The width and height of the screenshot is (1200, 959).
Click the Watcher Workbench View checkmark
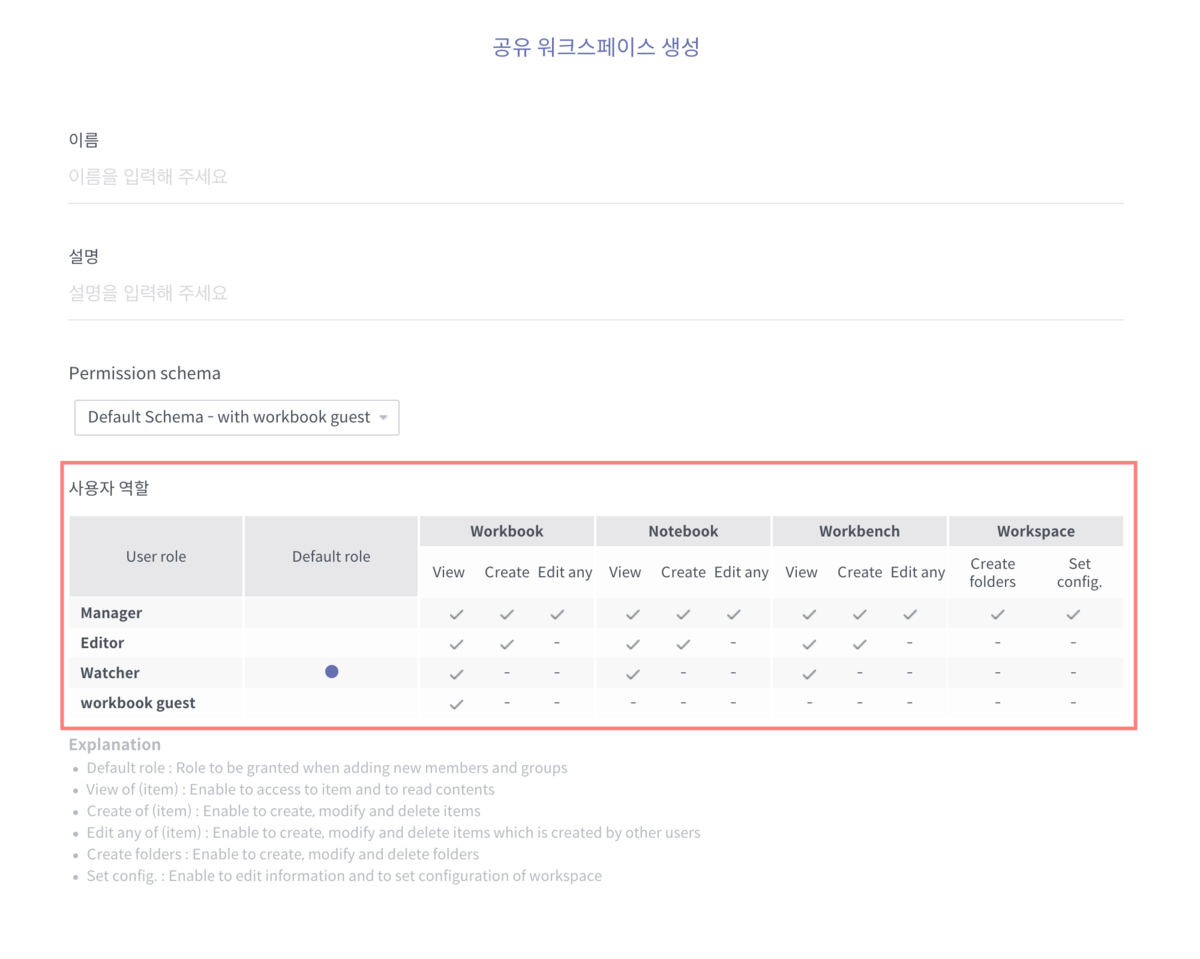click(810, 674)
